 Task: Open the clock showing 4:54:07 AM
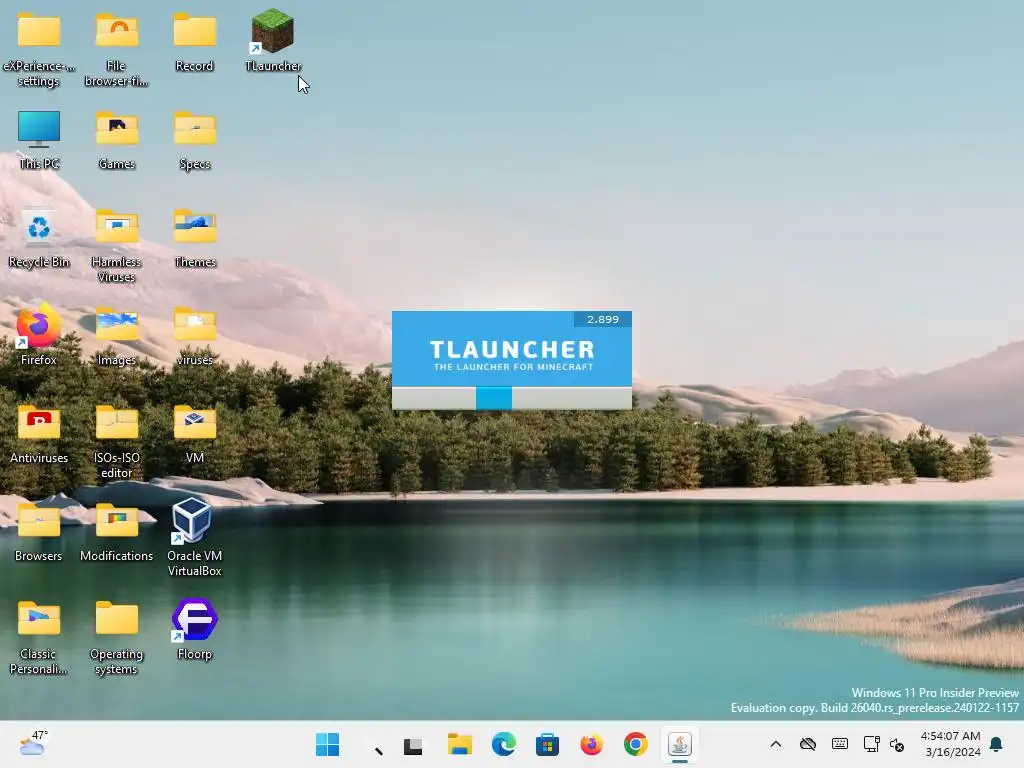pyautogui.click(x=950, y=744)
